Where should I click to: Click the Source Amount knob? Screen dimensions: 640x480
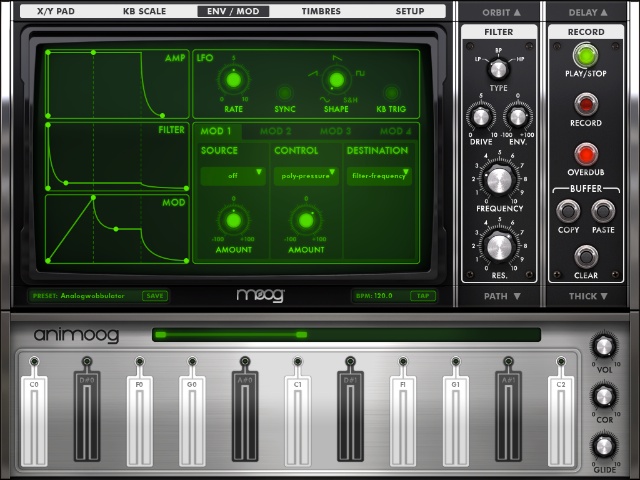[x=233, y=221]
